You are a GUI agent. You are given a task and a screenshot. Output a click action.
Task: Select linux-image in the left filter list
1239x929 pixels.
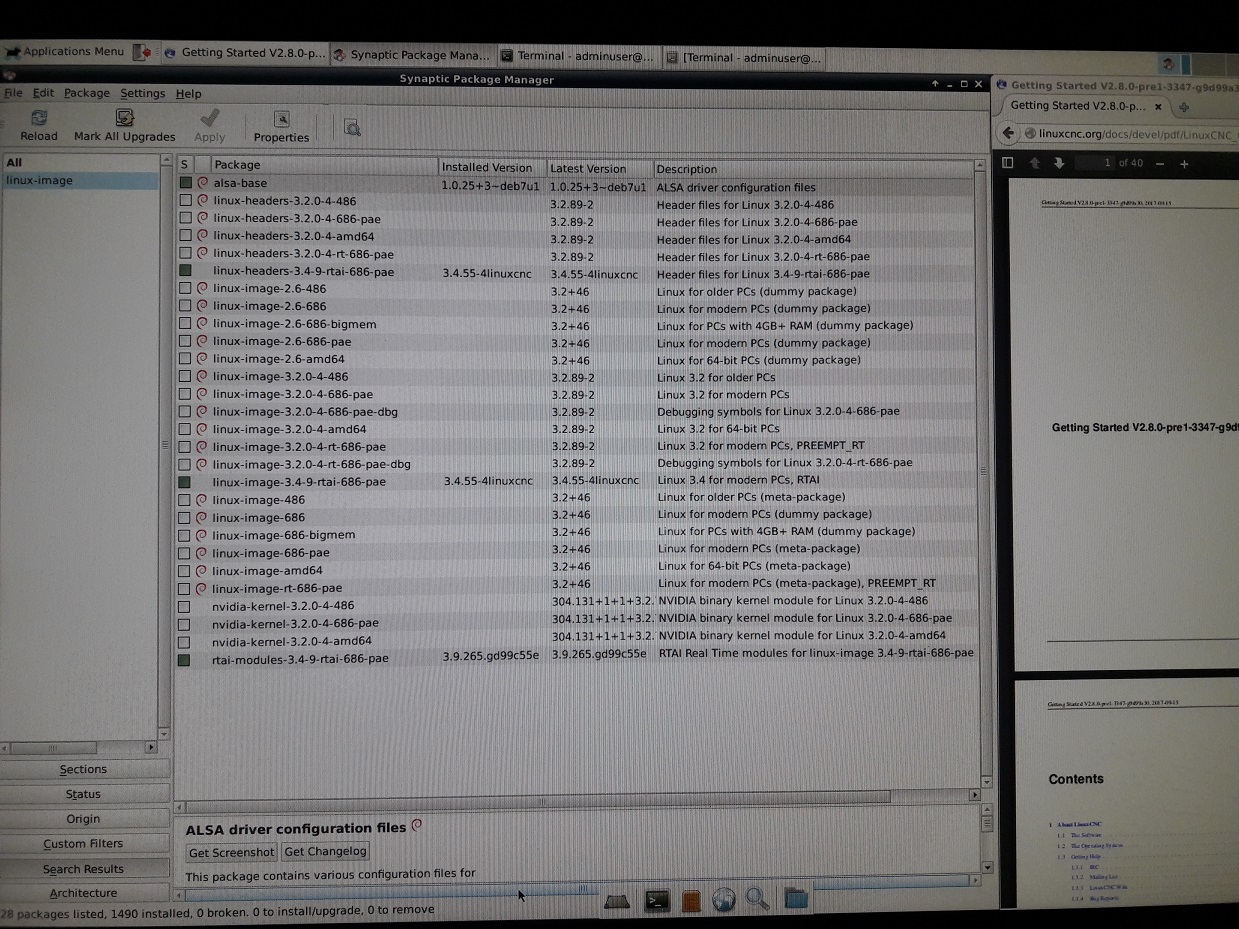pyautogui.click(x=39, y=181)
